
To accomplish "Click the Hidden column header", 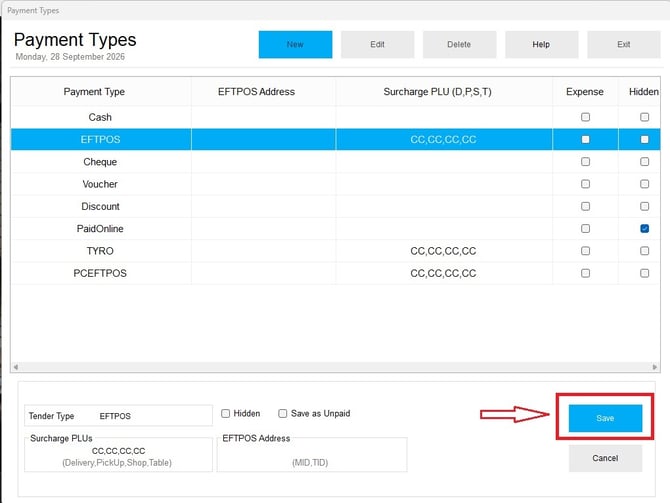I will (x=639, y=91).
